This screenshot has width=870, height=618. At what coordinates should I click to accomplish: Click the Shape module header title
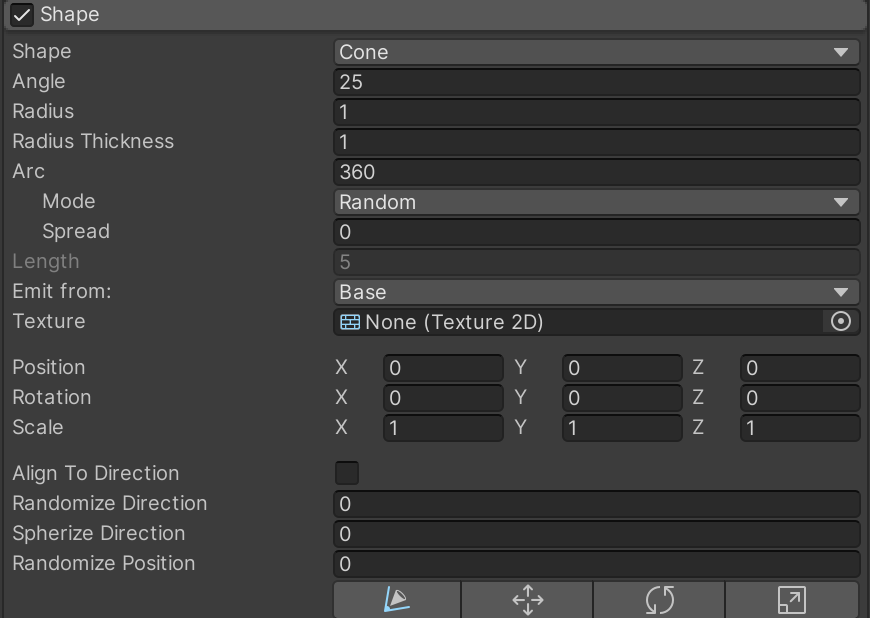pyautogui.click(x=70, y=15)
